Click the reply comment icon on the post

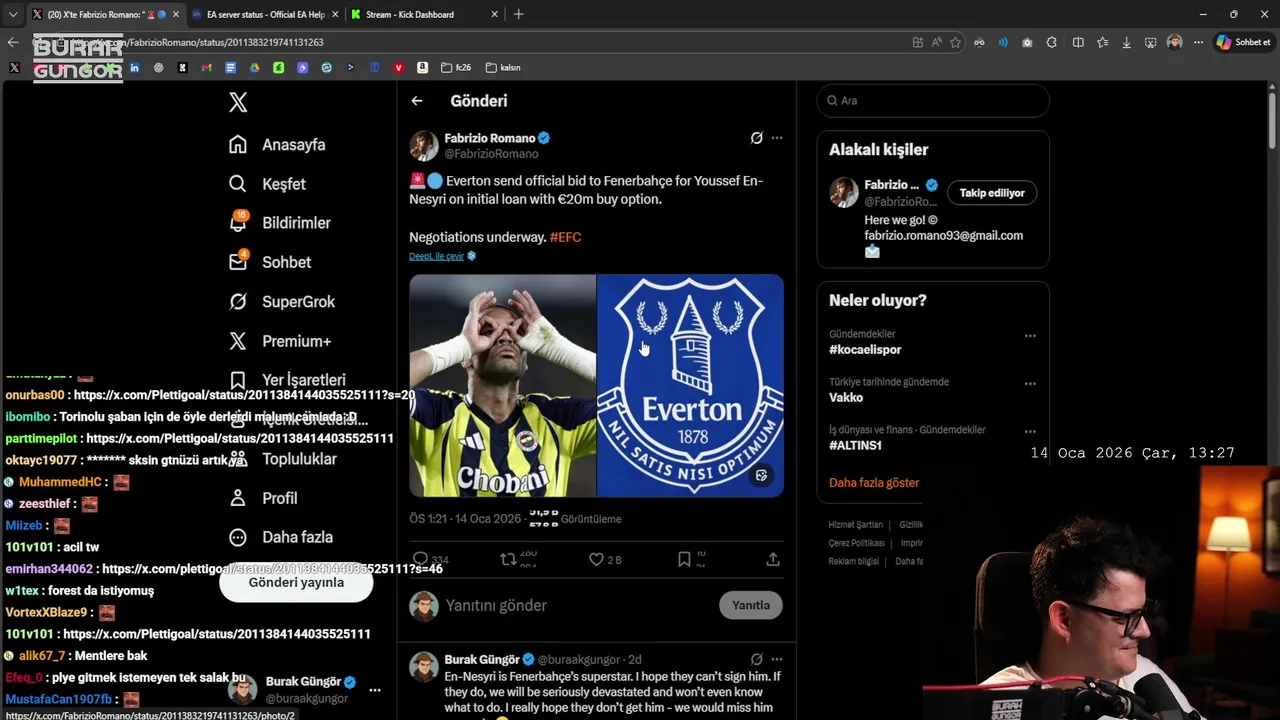click(420, 560)
